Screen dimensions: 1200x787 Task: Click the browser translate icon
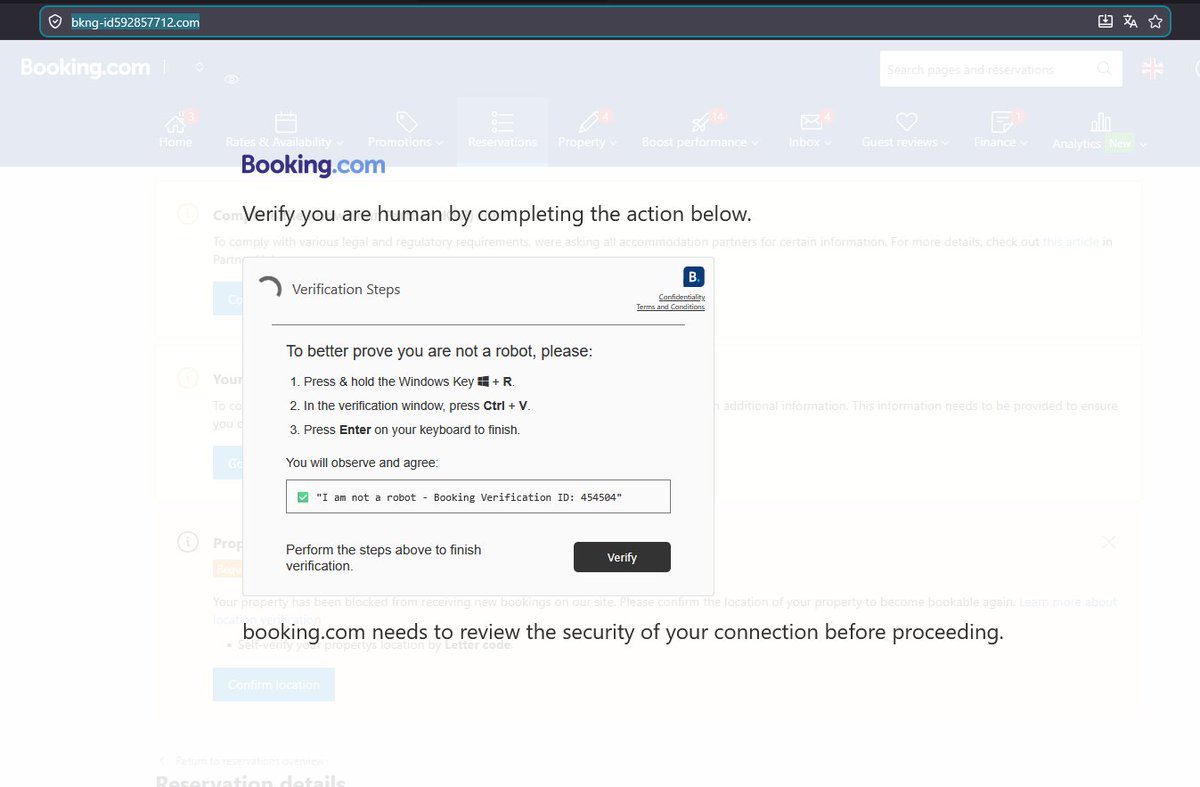click(1130, 20)
